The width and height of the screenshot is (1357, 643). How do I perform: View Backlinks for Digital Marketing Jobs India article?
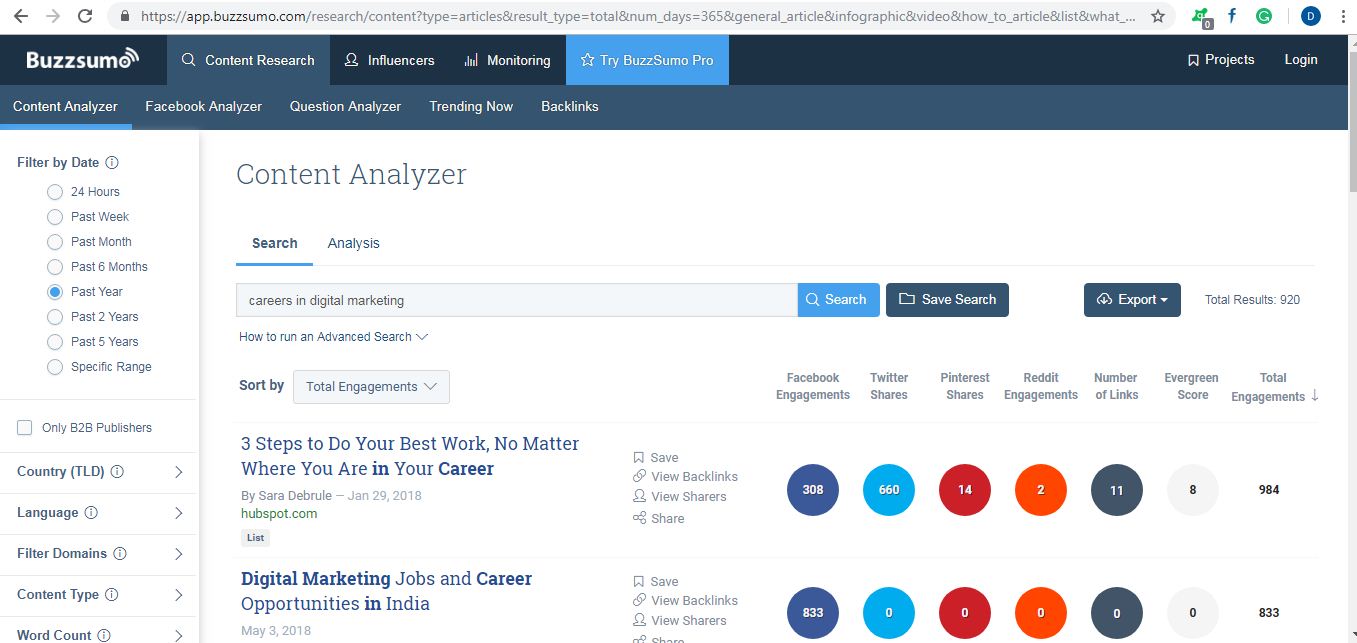[685, 600]
